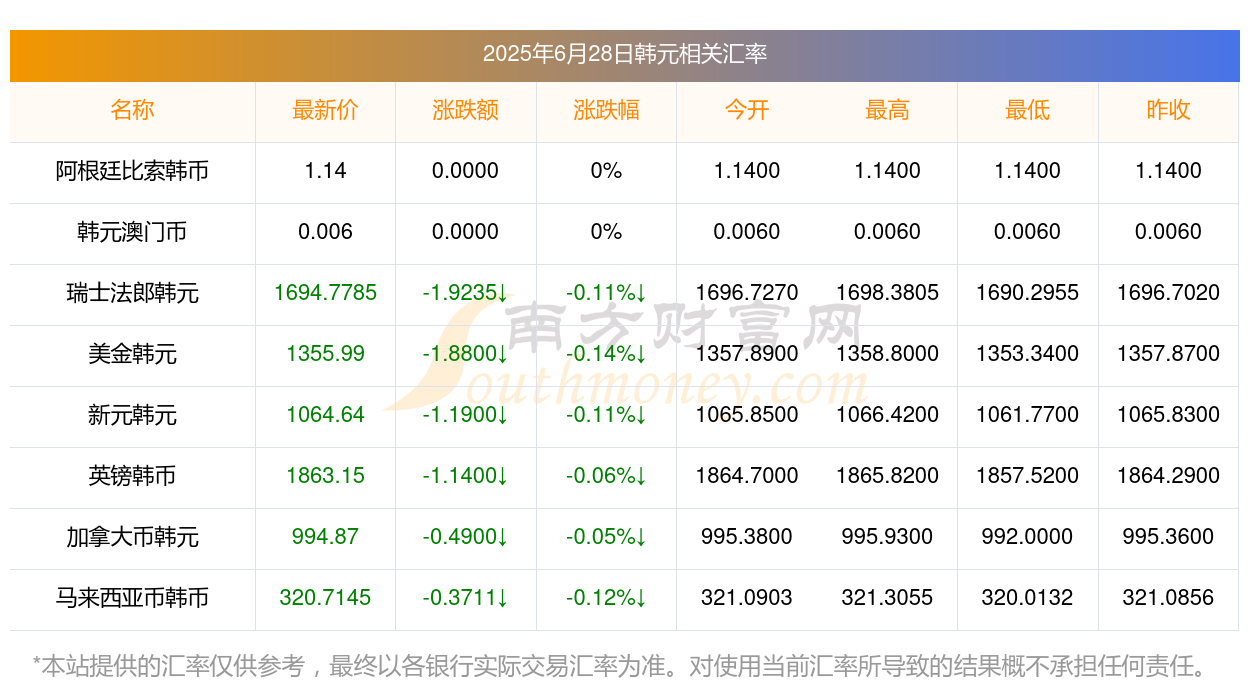This screenshot has width=1250, height=698.
Task: Click change value -1.1900↓
Action: 465,415
